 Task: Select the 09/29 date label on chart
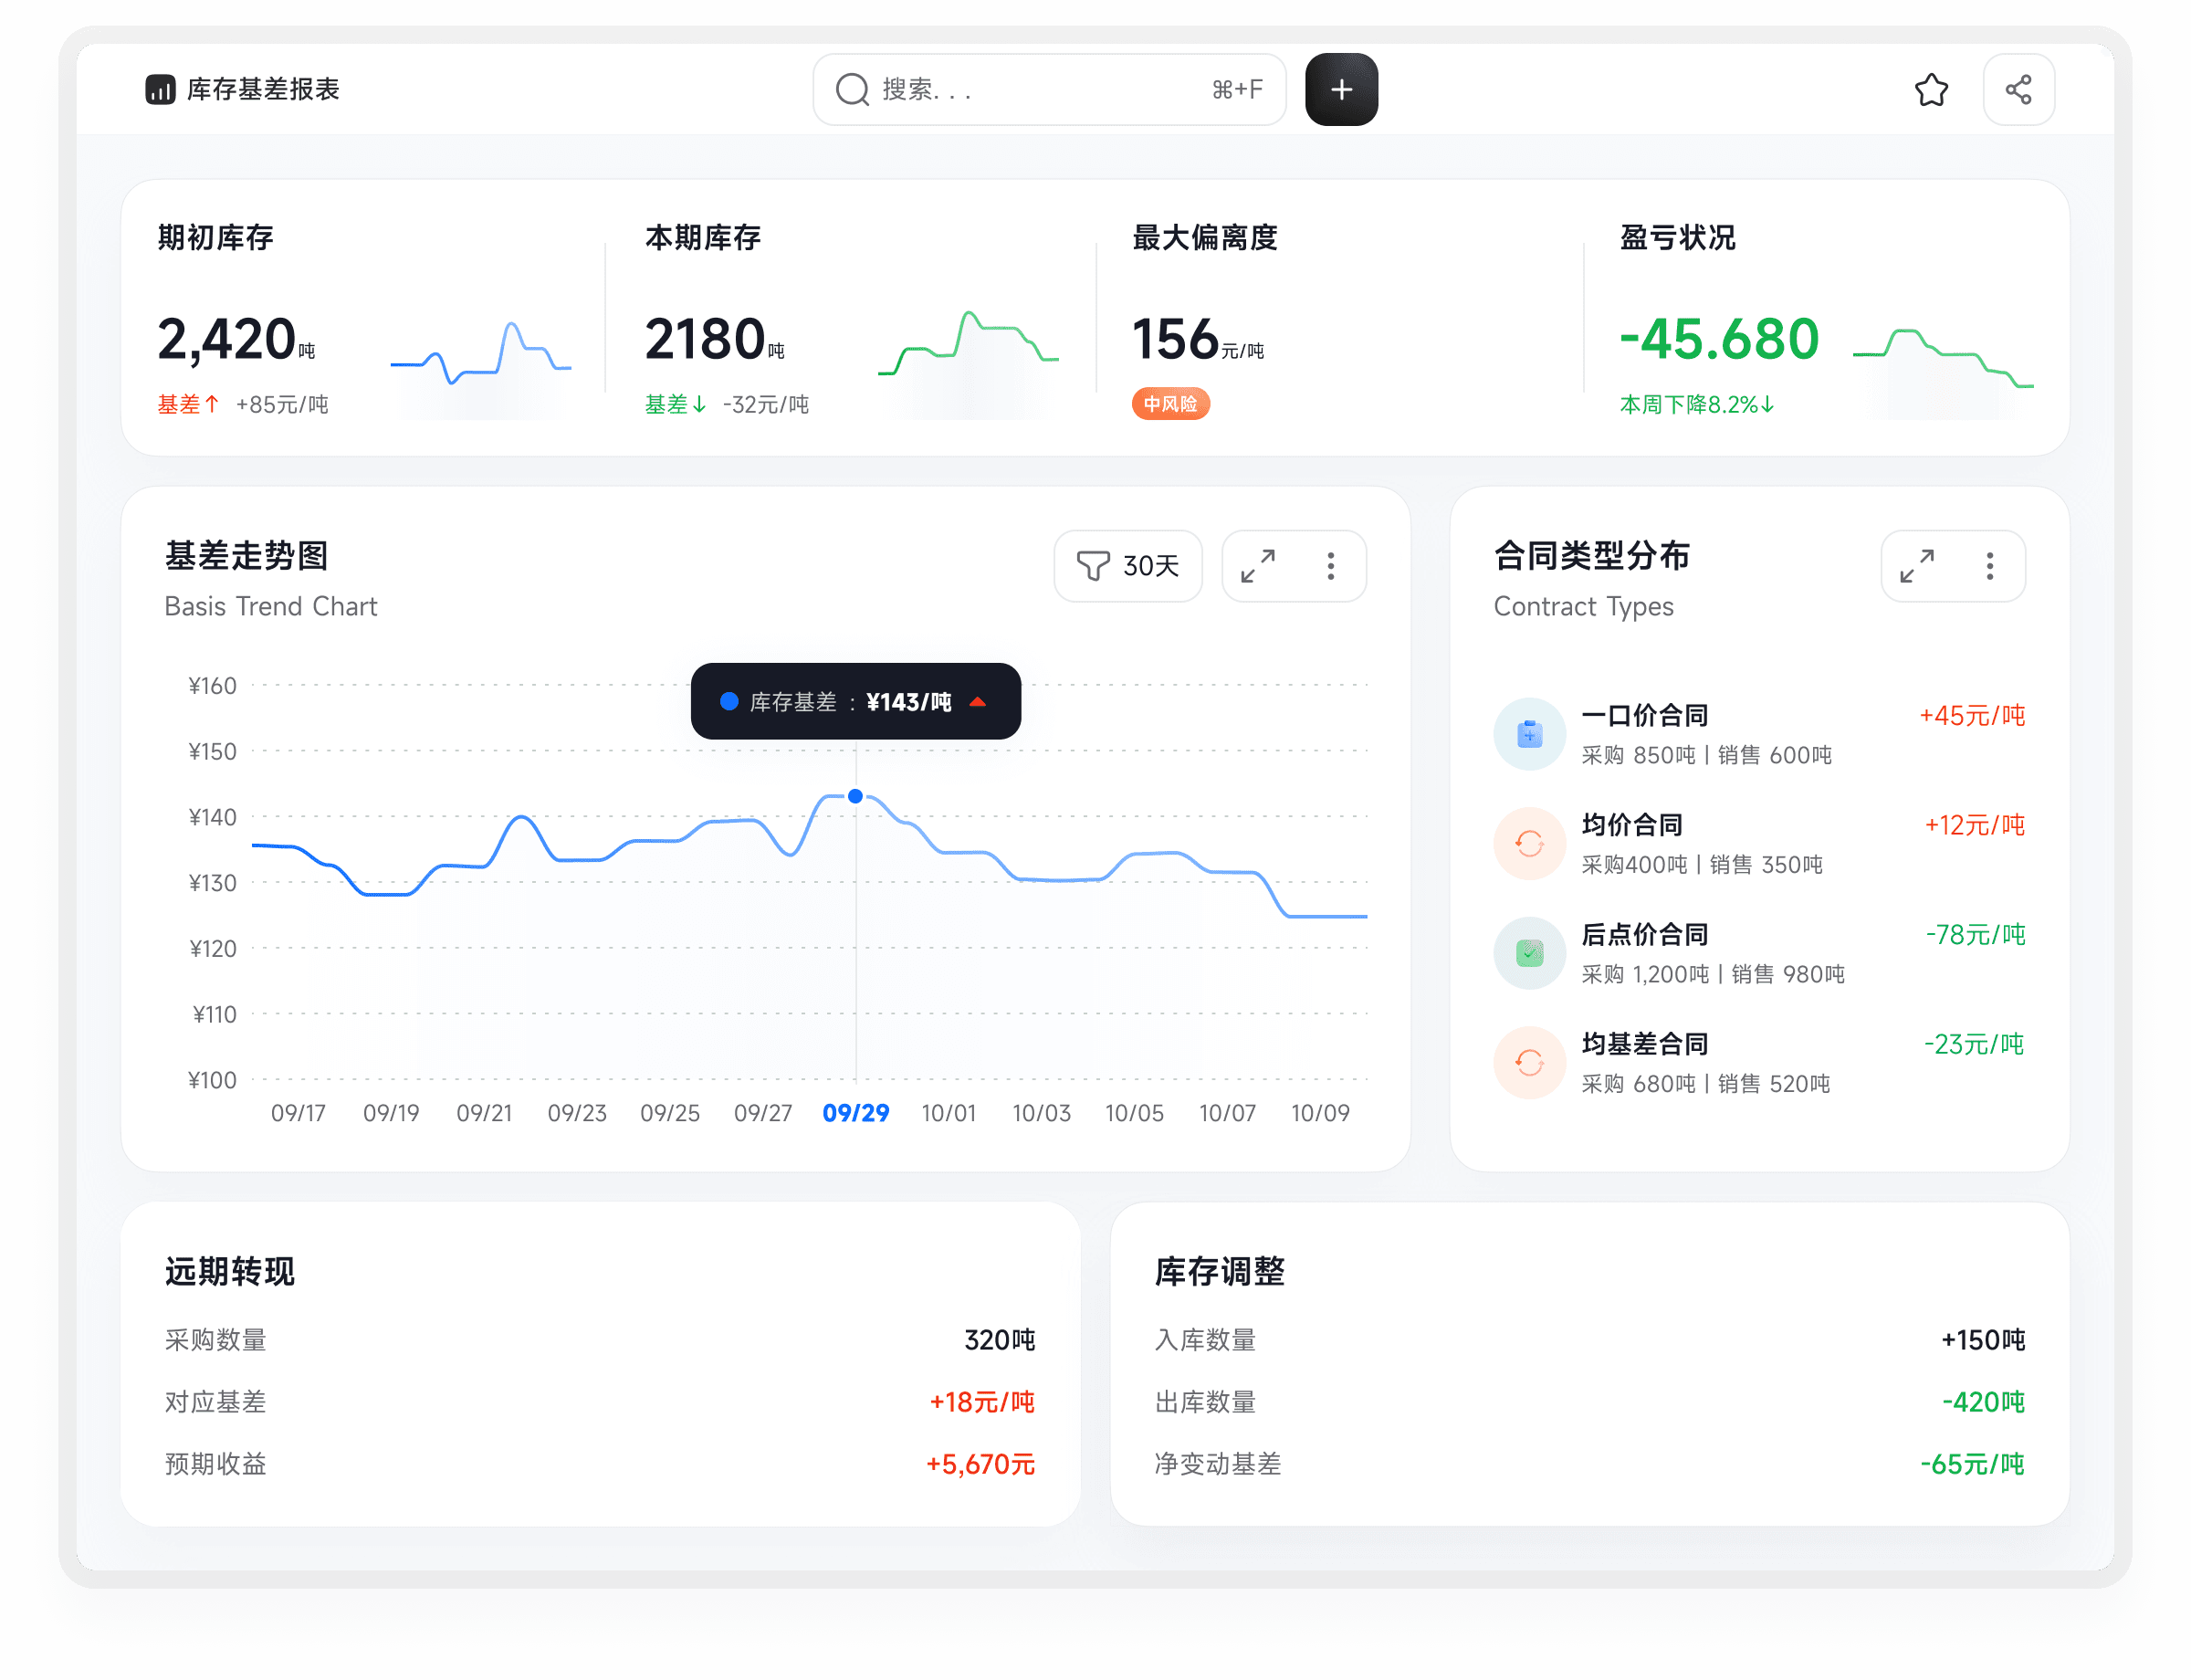(855, 1112)
